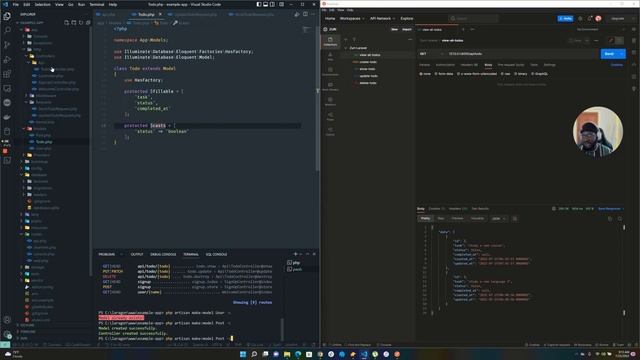Select the 'none' body type radio button

421,74
